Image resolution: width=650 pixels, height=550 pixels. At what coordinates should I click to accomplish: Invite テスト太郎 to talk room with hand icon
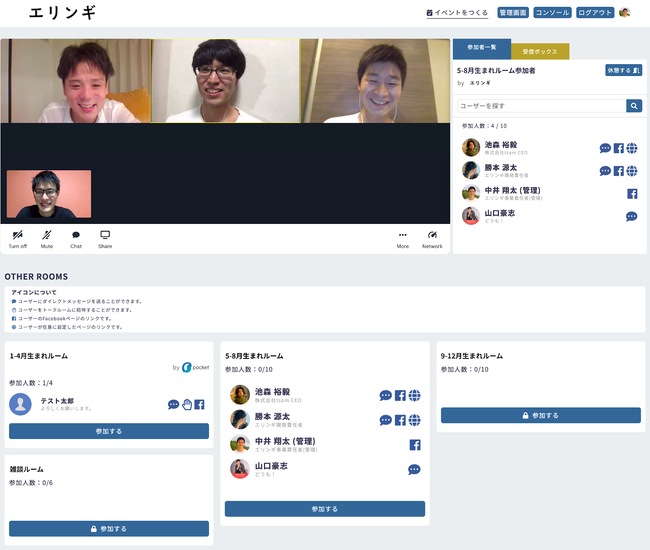[186, 404]
